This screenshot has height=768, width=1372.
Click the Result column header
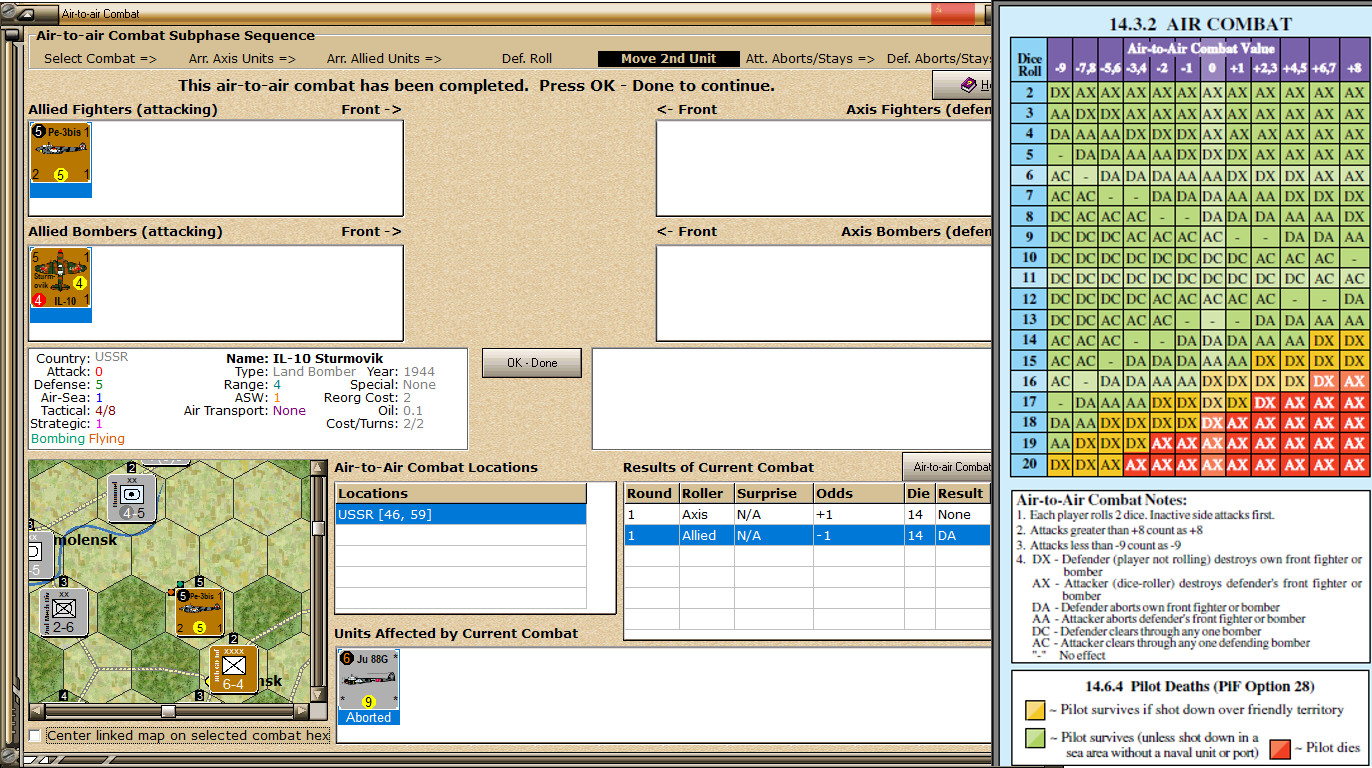962,493
